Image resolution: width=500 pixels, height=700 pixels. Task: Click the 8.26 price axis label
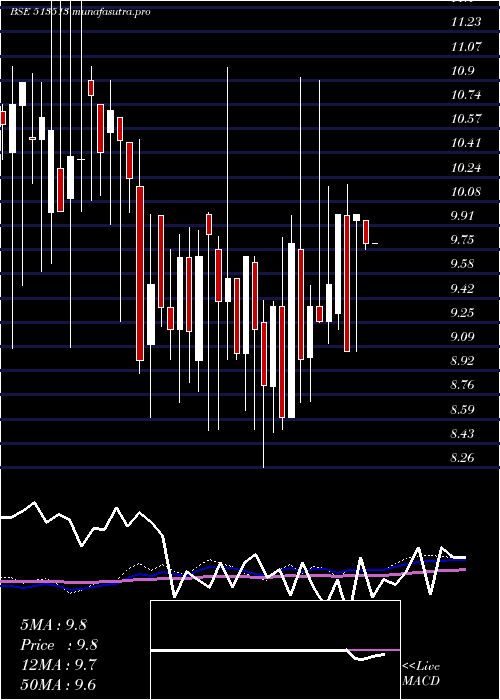click(x=462, y=458)
